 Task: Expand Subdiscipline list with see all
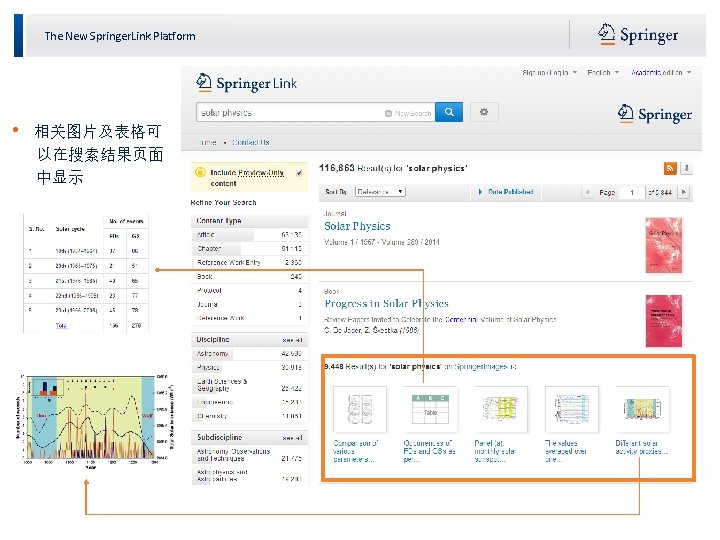pos(292,438)
